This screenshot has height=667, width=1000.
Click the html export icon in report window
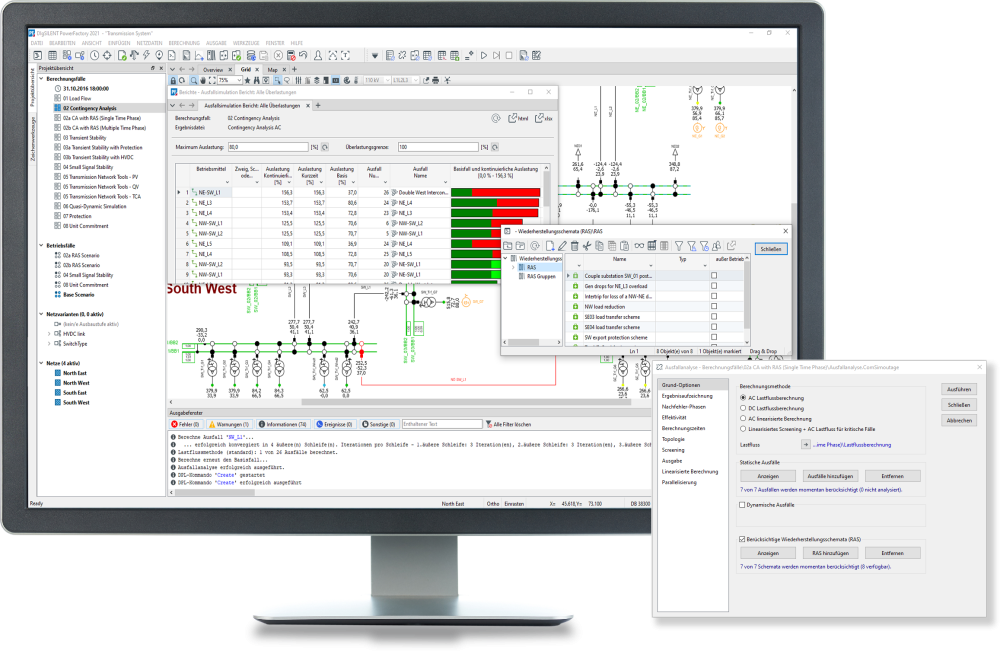pos(518,118)
